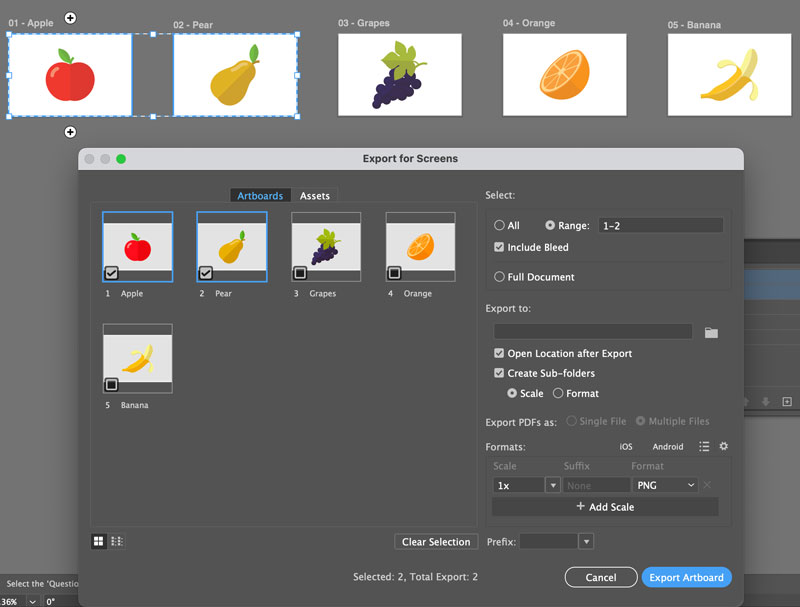
Task: Click the add artboard icon in background panel
Action: (787, 402)
